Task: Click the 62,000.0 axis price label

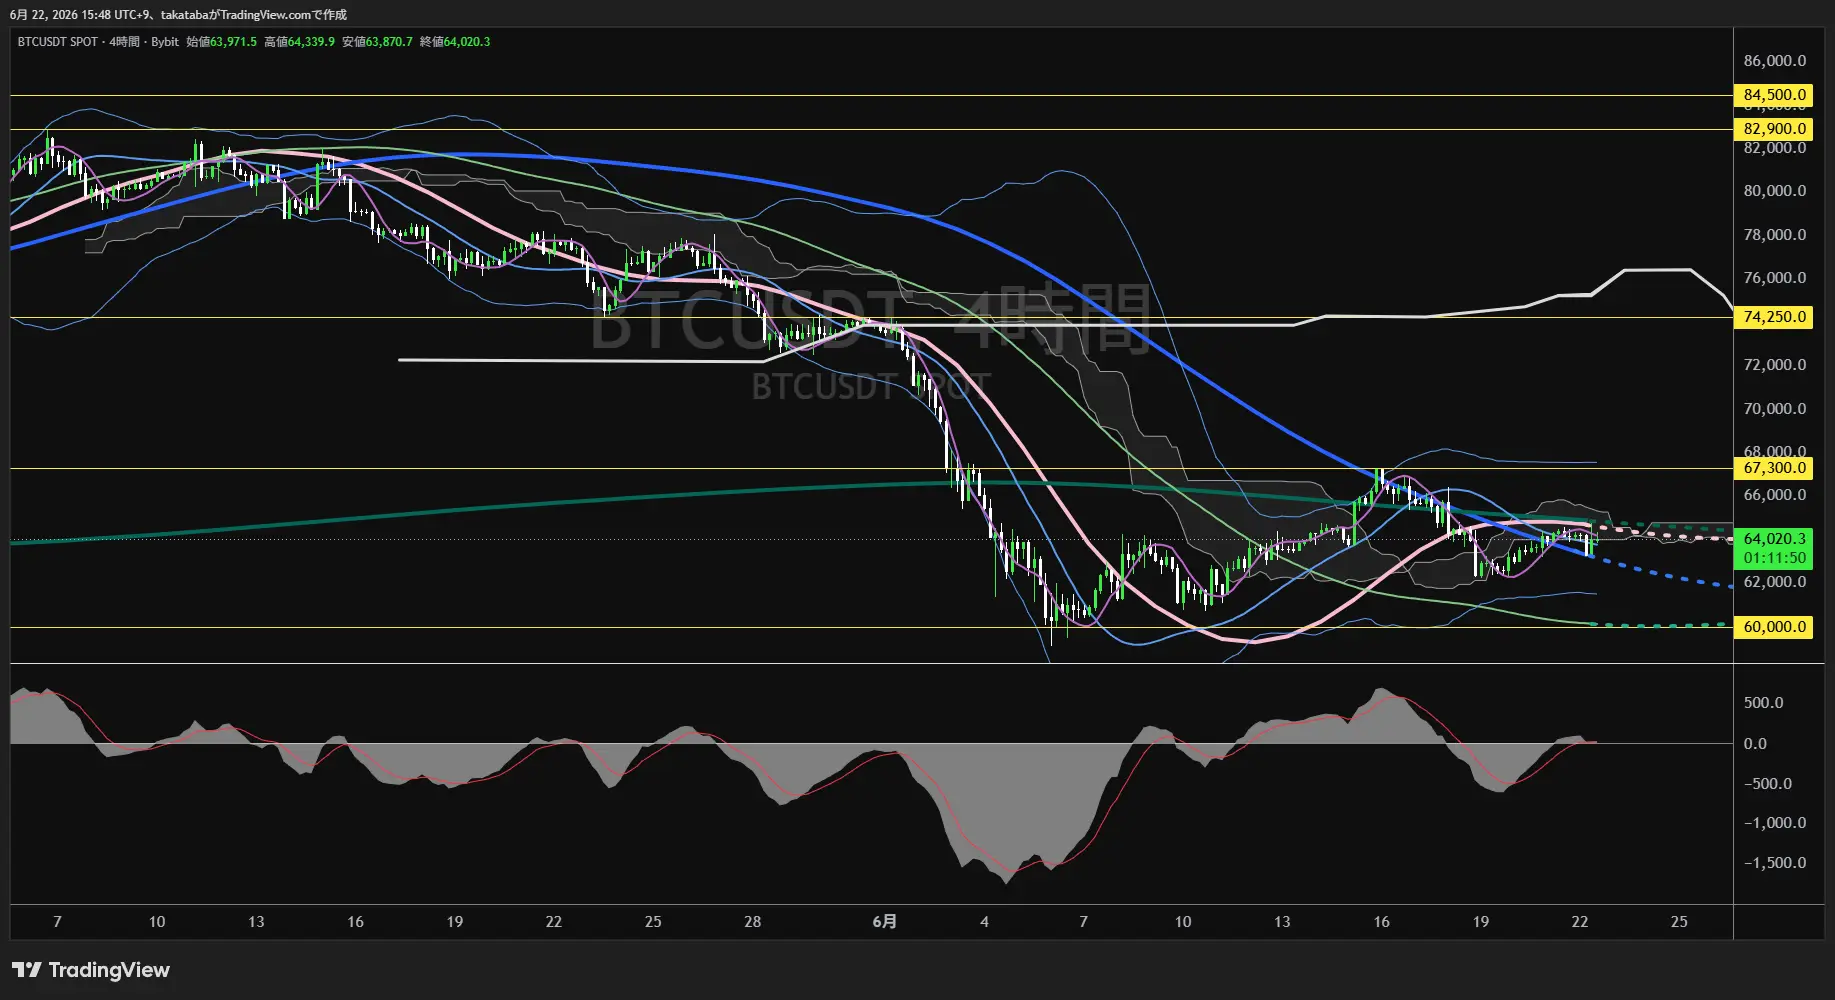Action: 1774,582
